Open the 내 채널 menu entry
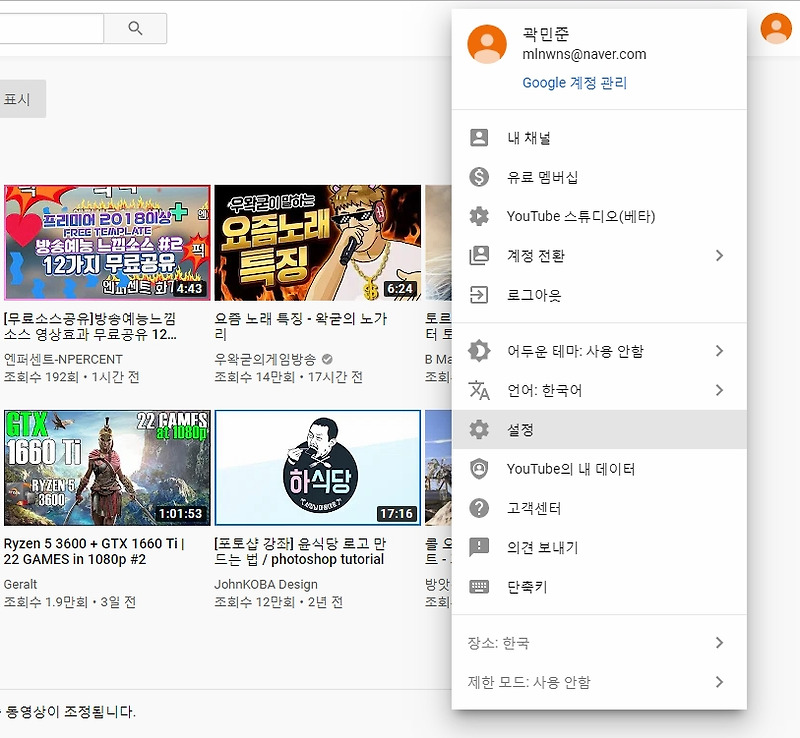 point(599,138)
